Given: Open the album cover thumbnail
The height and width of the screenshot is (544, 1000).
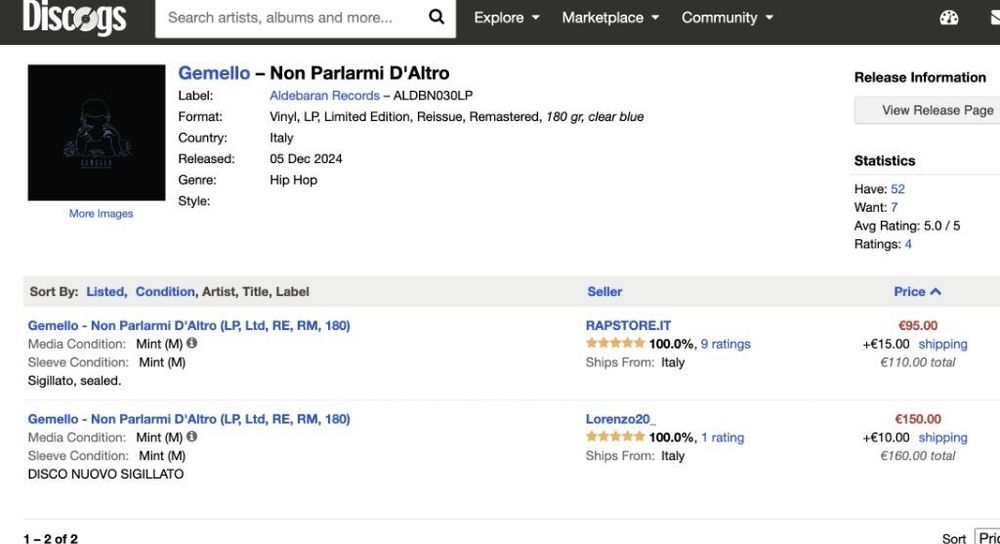Looking at the screenshot, I should [x=96, y=133].
